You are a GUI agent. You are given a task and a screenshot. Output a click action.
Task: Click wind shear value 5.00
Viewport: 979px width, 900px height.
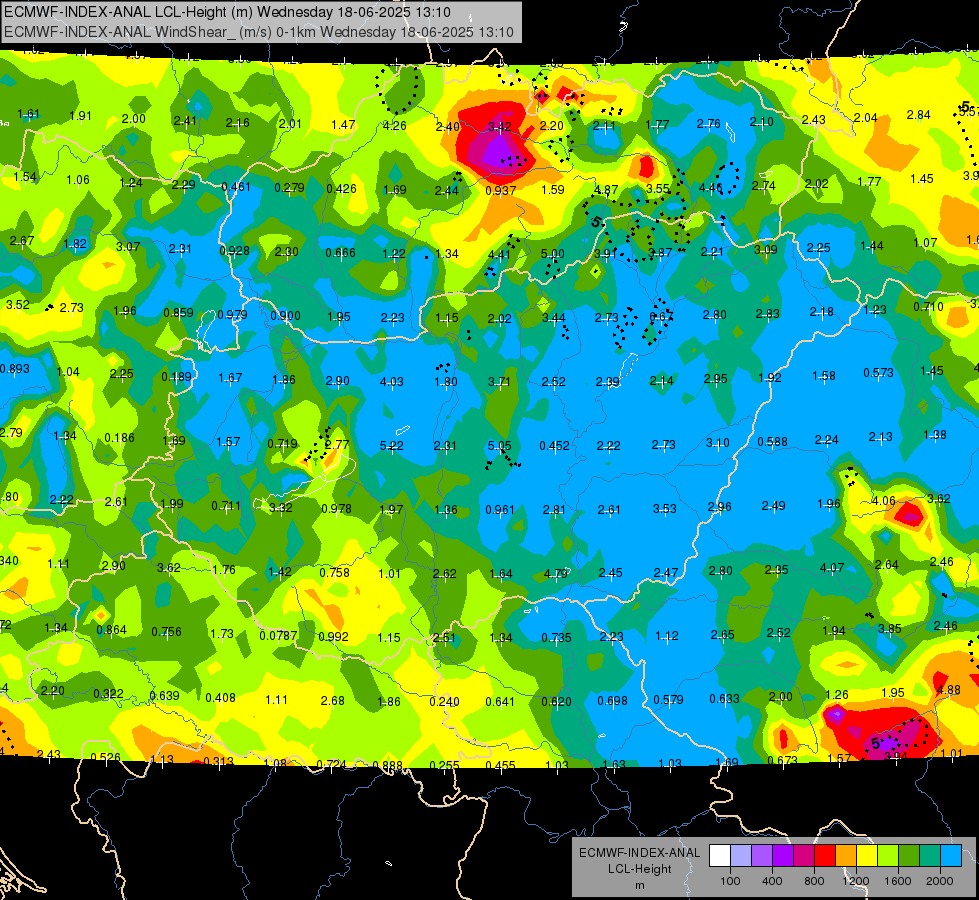coord(552,254)
